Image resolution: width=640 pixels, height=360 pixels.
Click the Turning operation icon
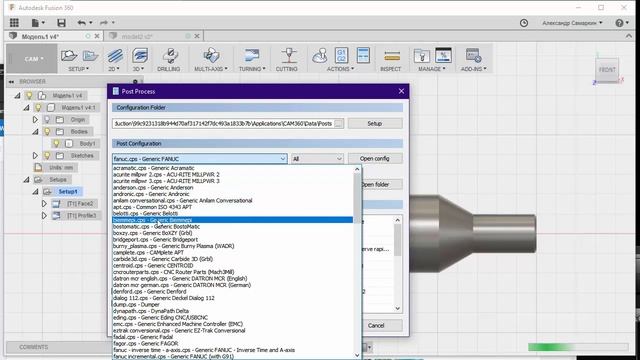[x=252, y=56]
